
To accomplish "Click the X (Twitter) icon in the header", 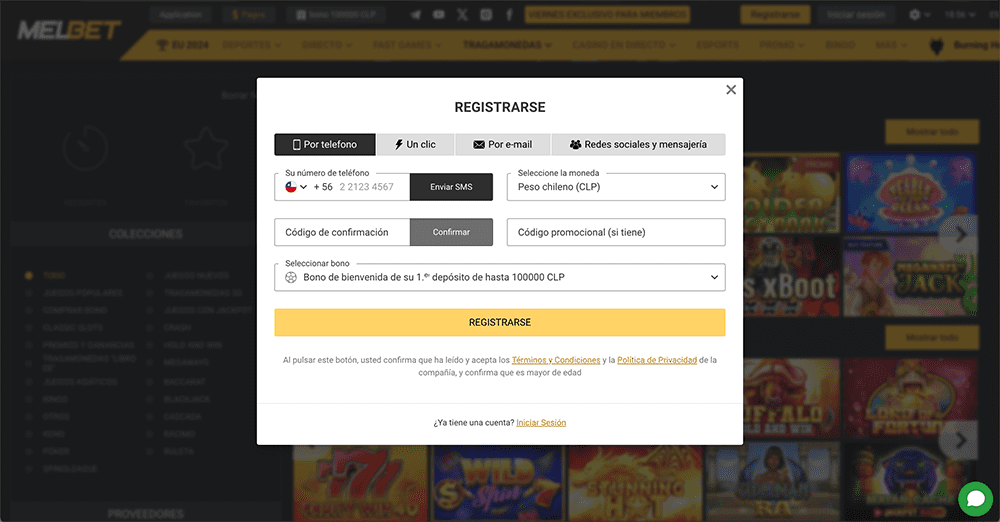I will (462, 15).
